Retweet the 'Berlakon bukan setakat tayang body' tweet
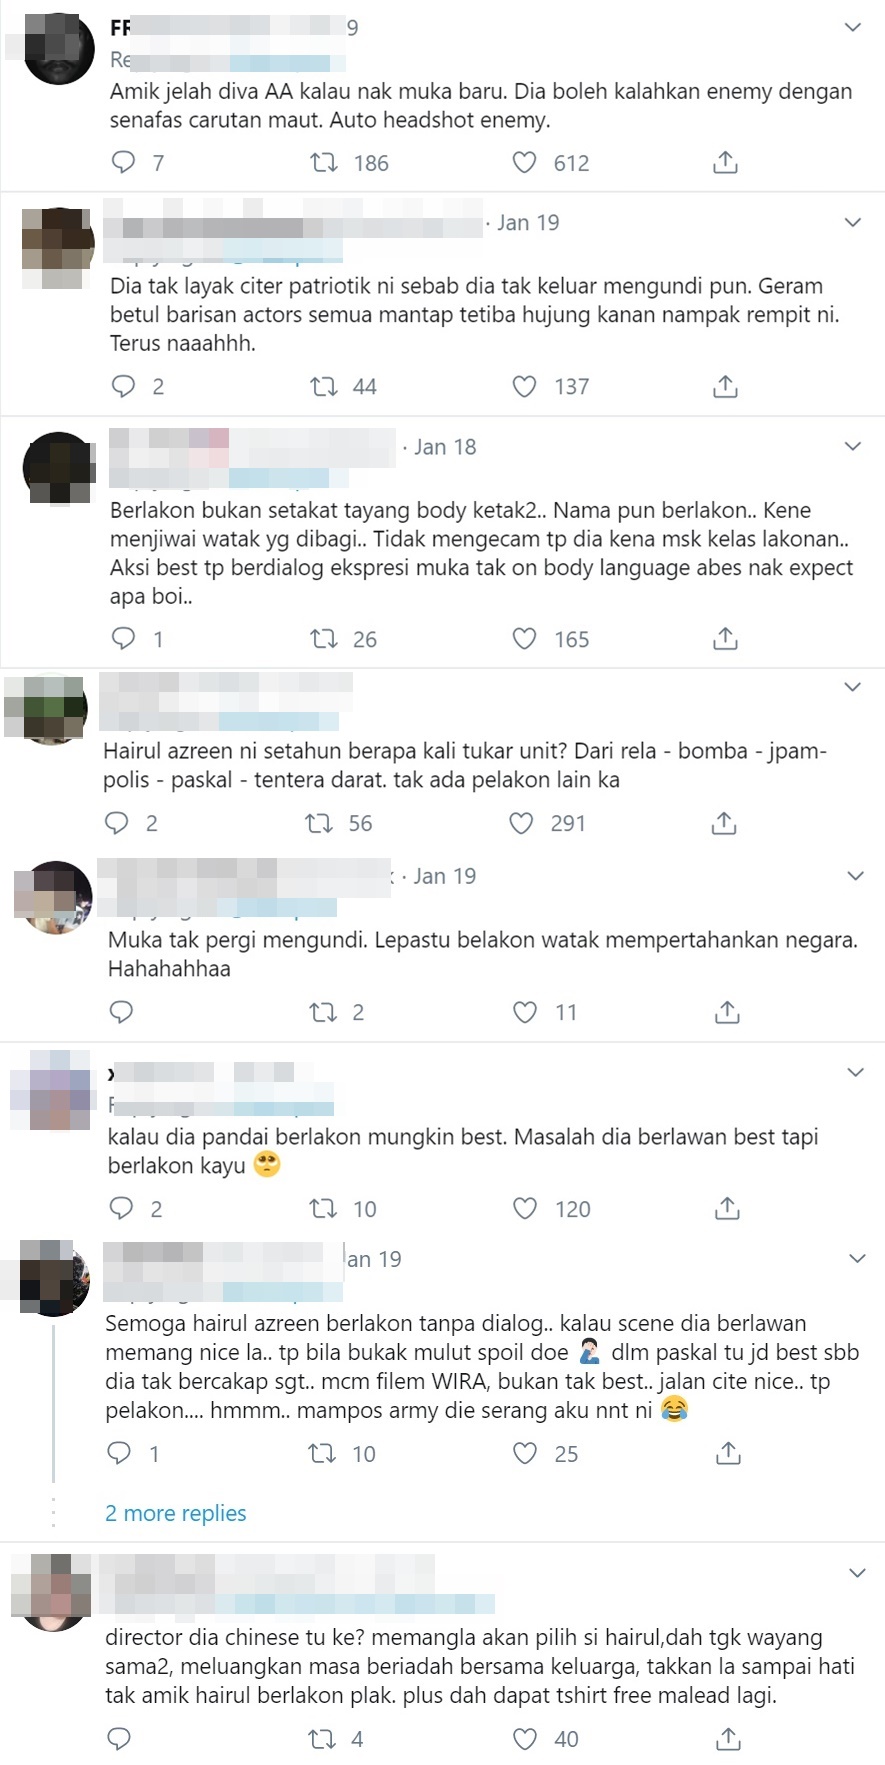Image resolution: width=885 pixels, height=1765 pixels. pos(324,638)
